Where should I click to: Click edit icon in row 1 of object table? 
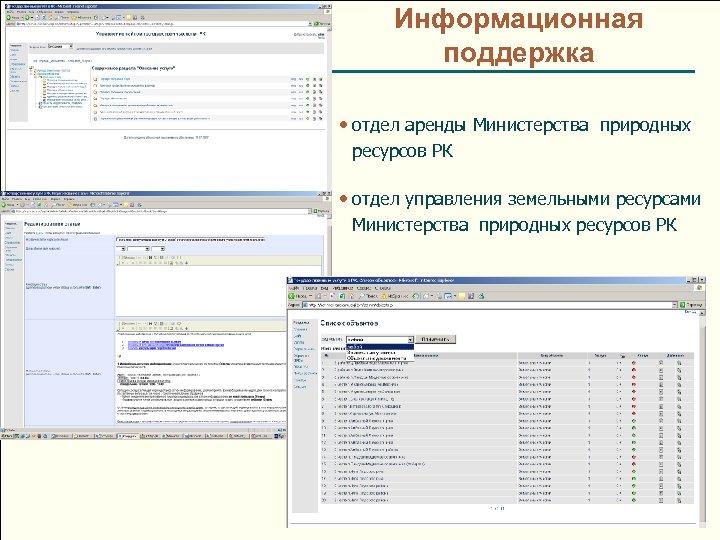661,363
